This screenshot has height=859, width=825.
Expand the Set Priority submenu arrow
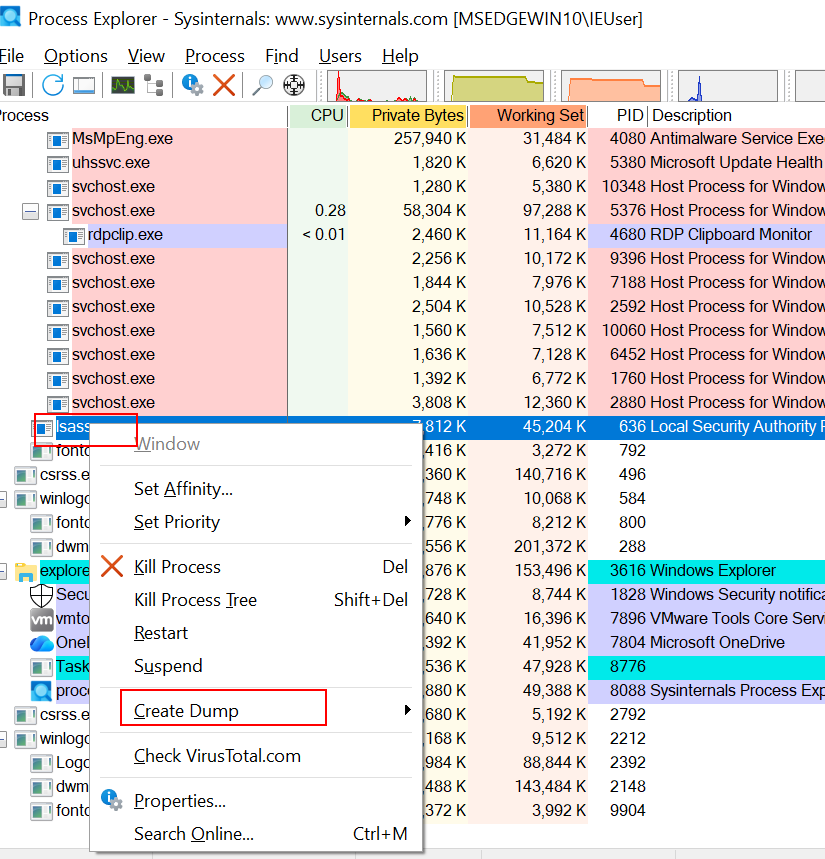tap(407, 520)
